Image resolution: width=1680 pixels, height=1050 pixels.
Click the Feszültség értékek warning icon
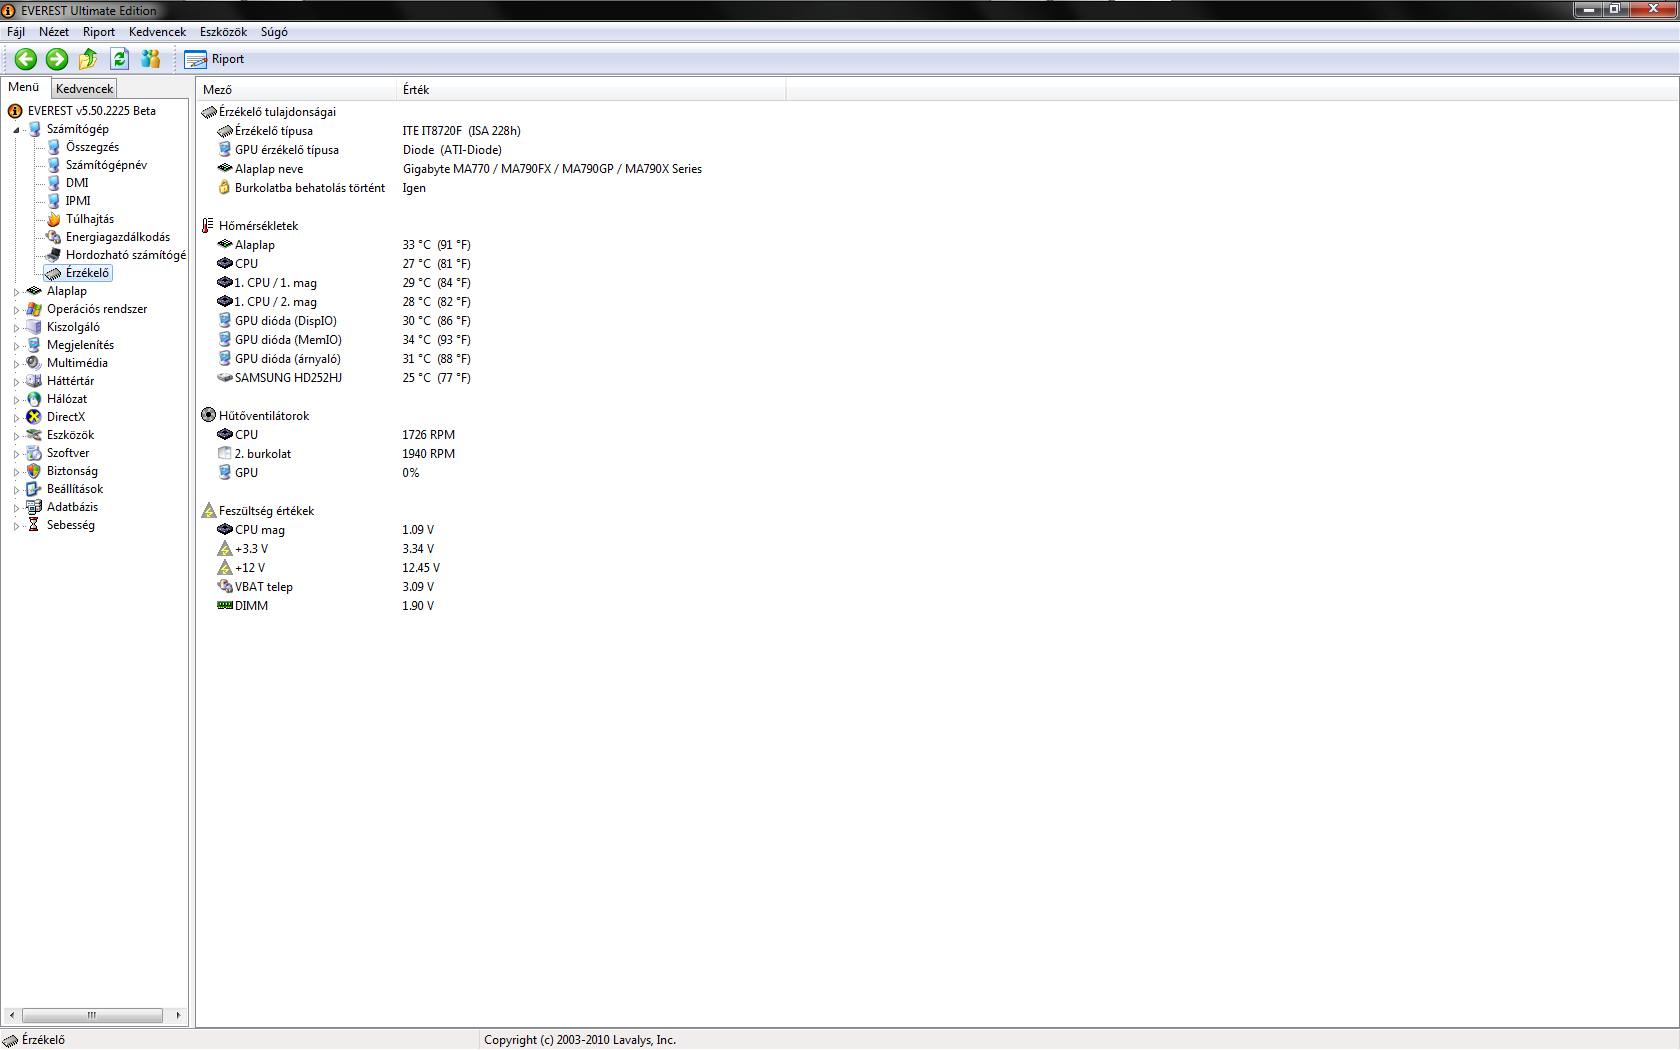tap(209, 511)
